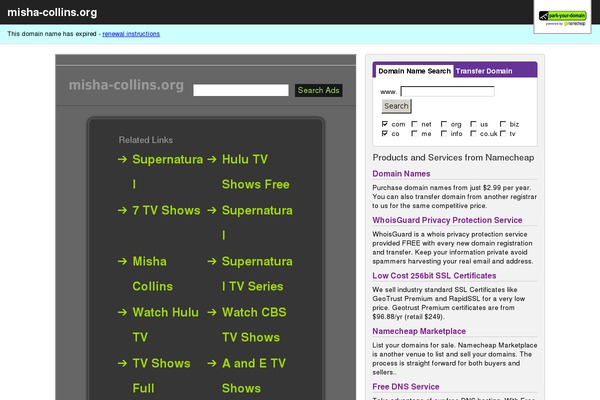Click the arrow icon beside TV Shows Full

(x=122, y=363)
